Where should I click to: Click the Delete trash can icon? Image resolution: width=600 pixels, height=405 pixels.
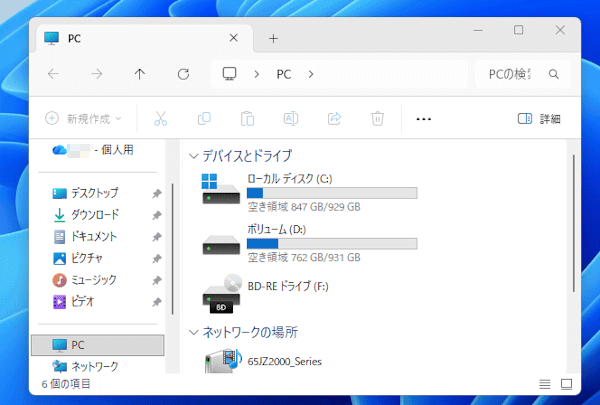tap(378, 119)
